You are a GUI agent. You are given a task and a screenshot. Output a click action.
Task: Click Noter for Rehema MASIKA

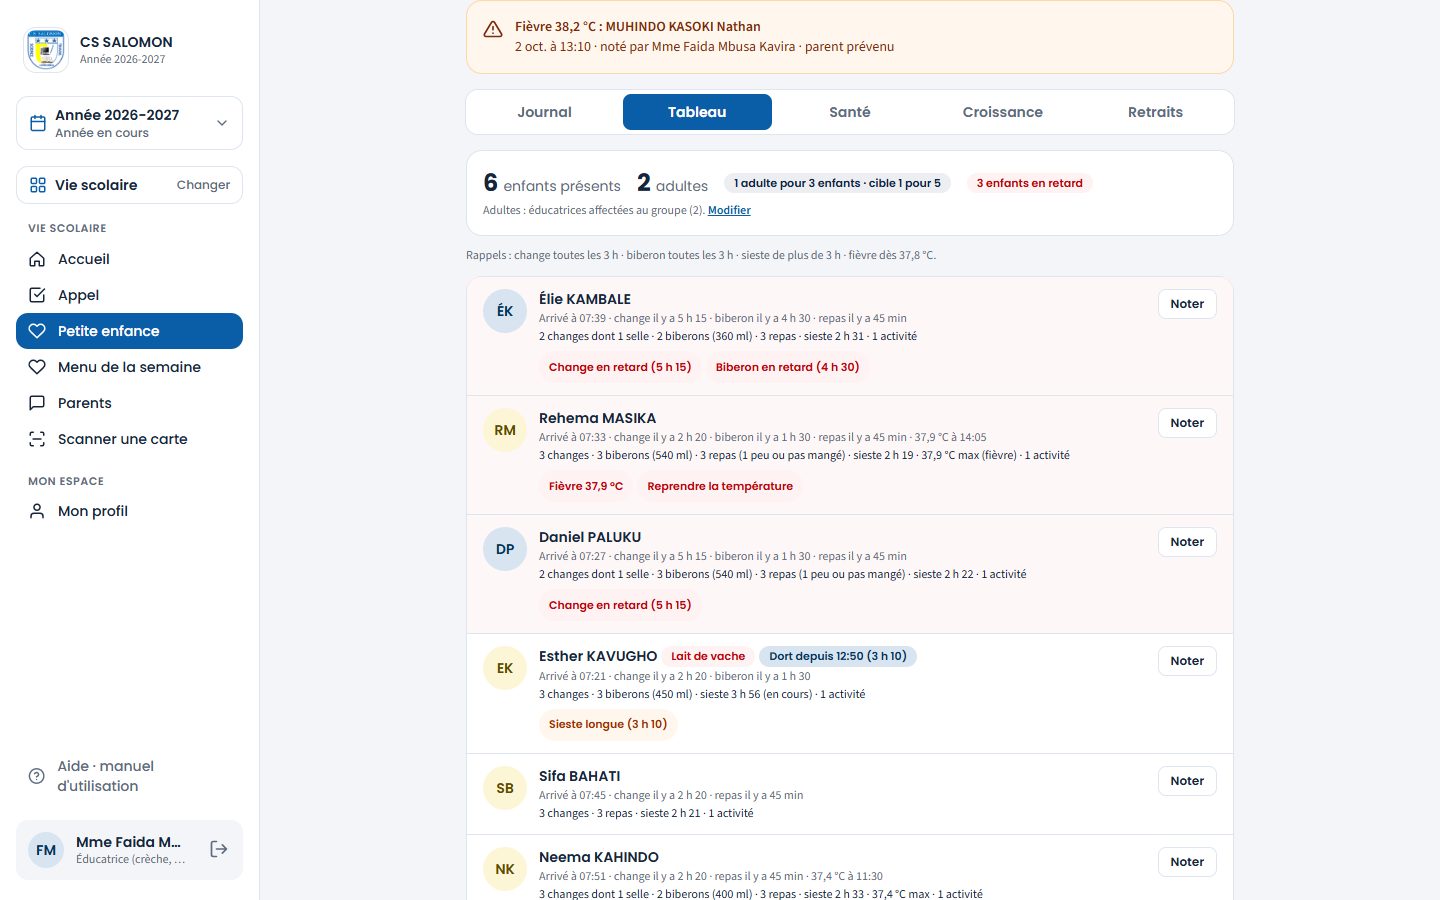[x=1187, y=423]
